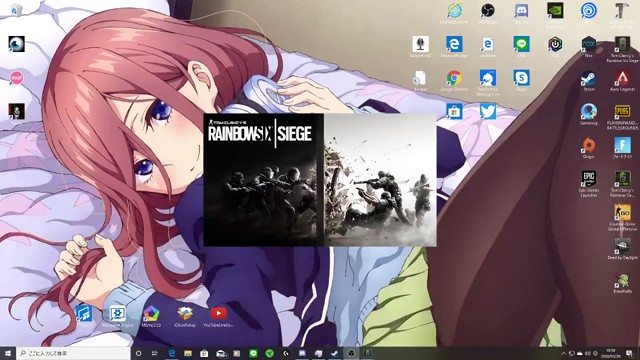Select the microphone app desktop icon

pyautogui.click(x=420, y=44)
